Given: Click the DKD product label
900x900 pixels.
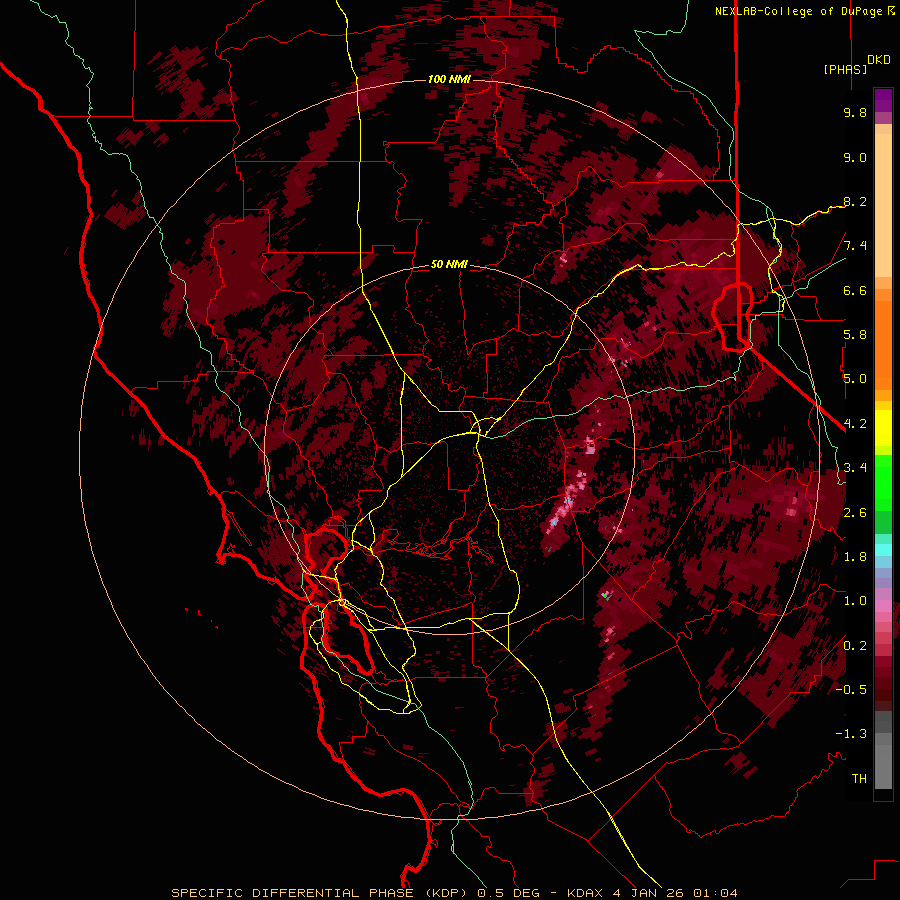Looking at the screenshot, I should [x=879, y=60].
